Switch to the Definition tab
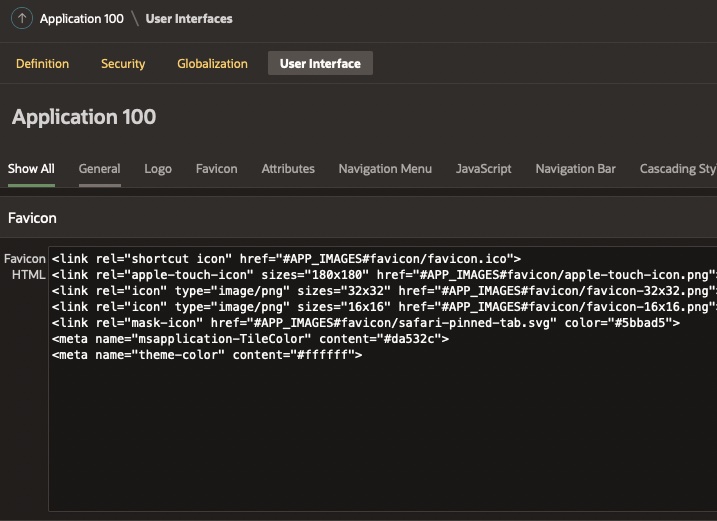 point(42,63)
